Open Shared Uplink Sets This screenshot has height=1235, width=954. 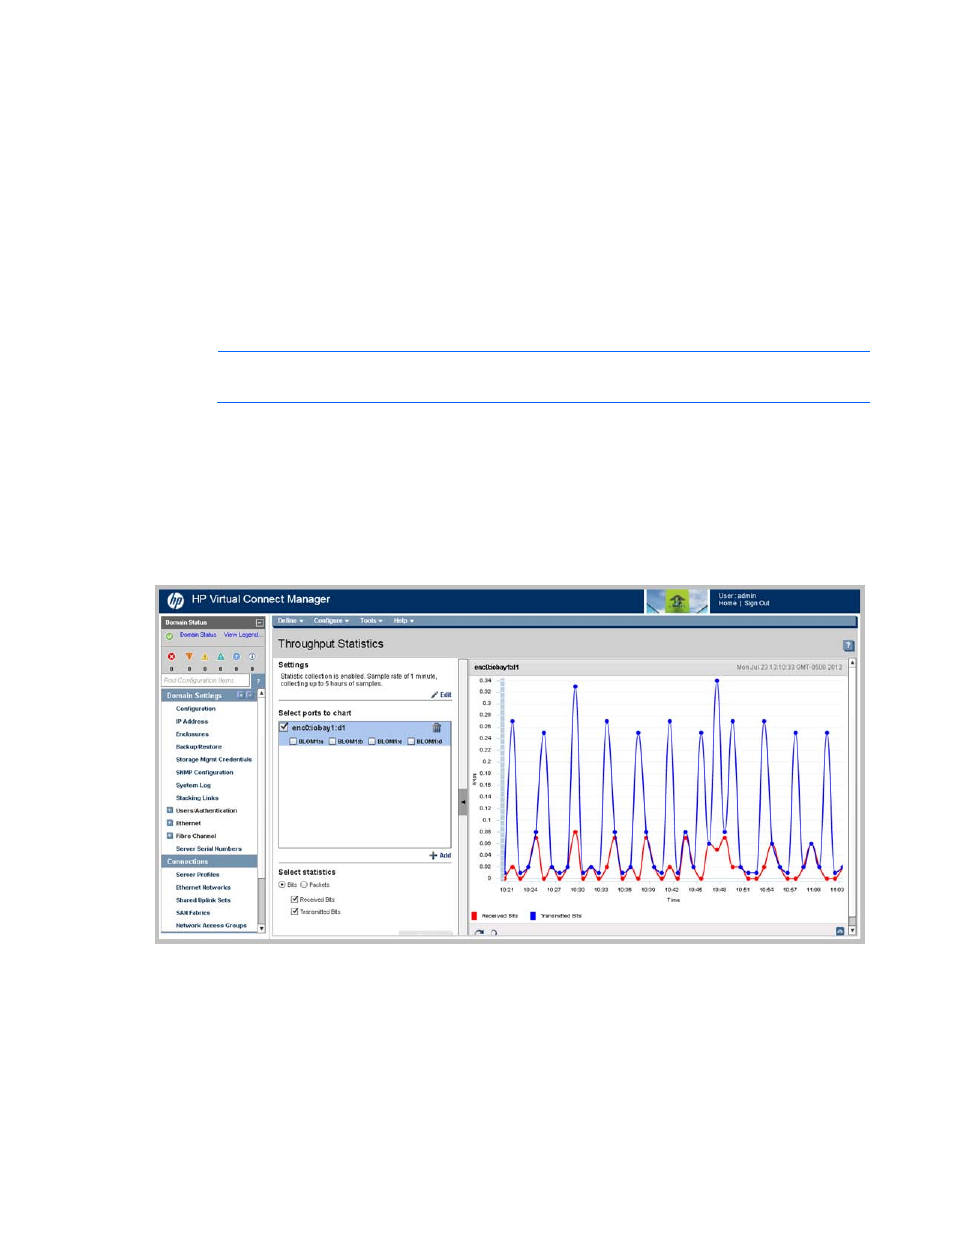203,900
